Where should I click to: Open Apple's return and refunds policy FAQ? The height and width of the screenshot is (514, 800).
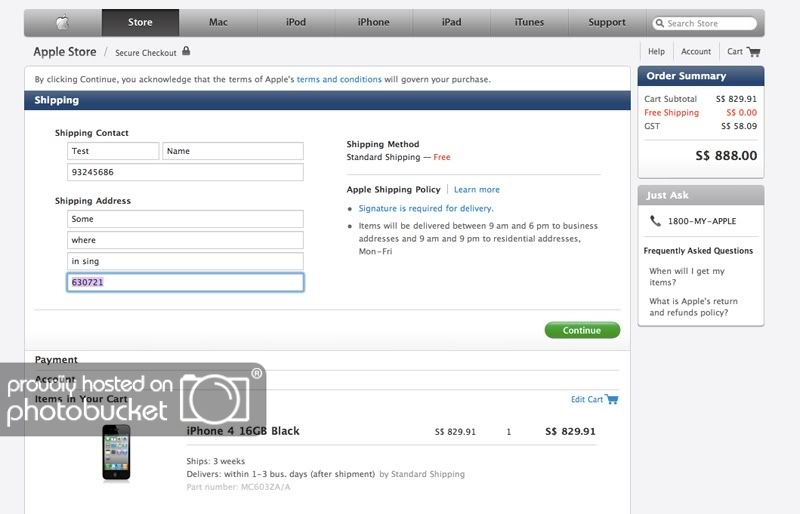(x=693, y=307)
